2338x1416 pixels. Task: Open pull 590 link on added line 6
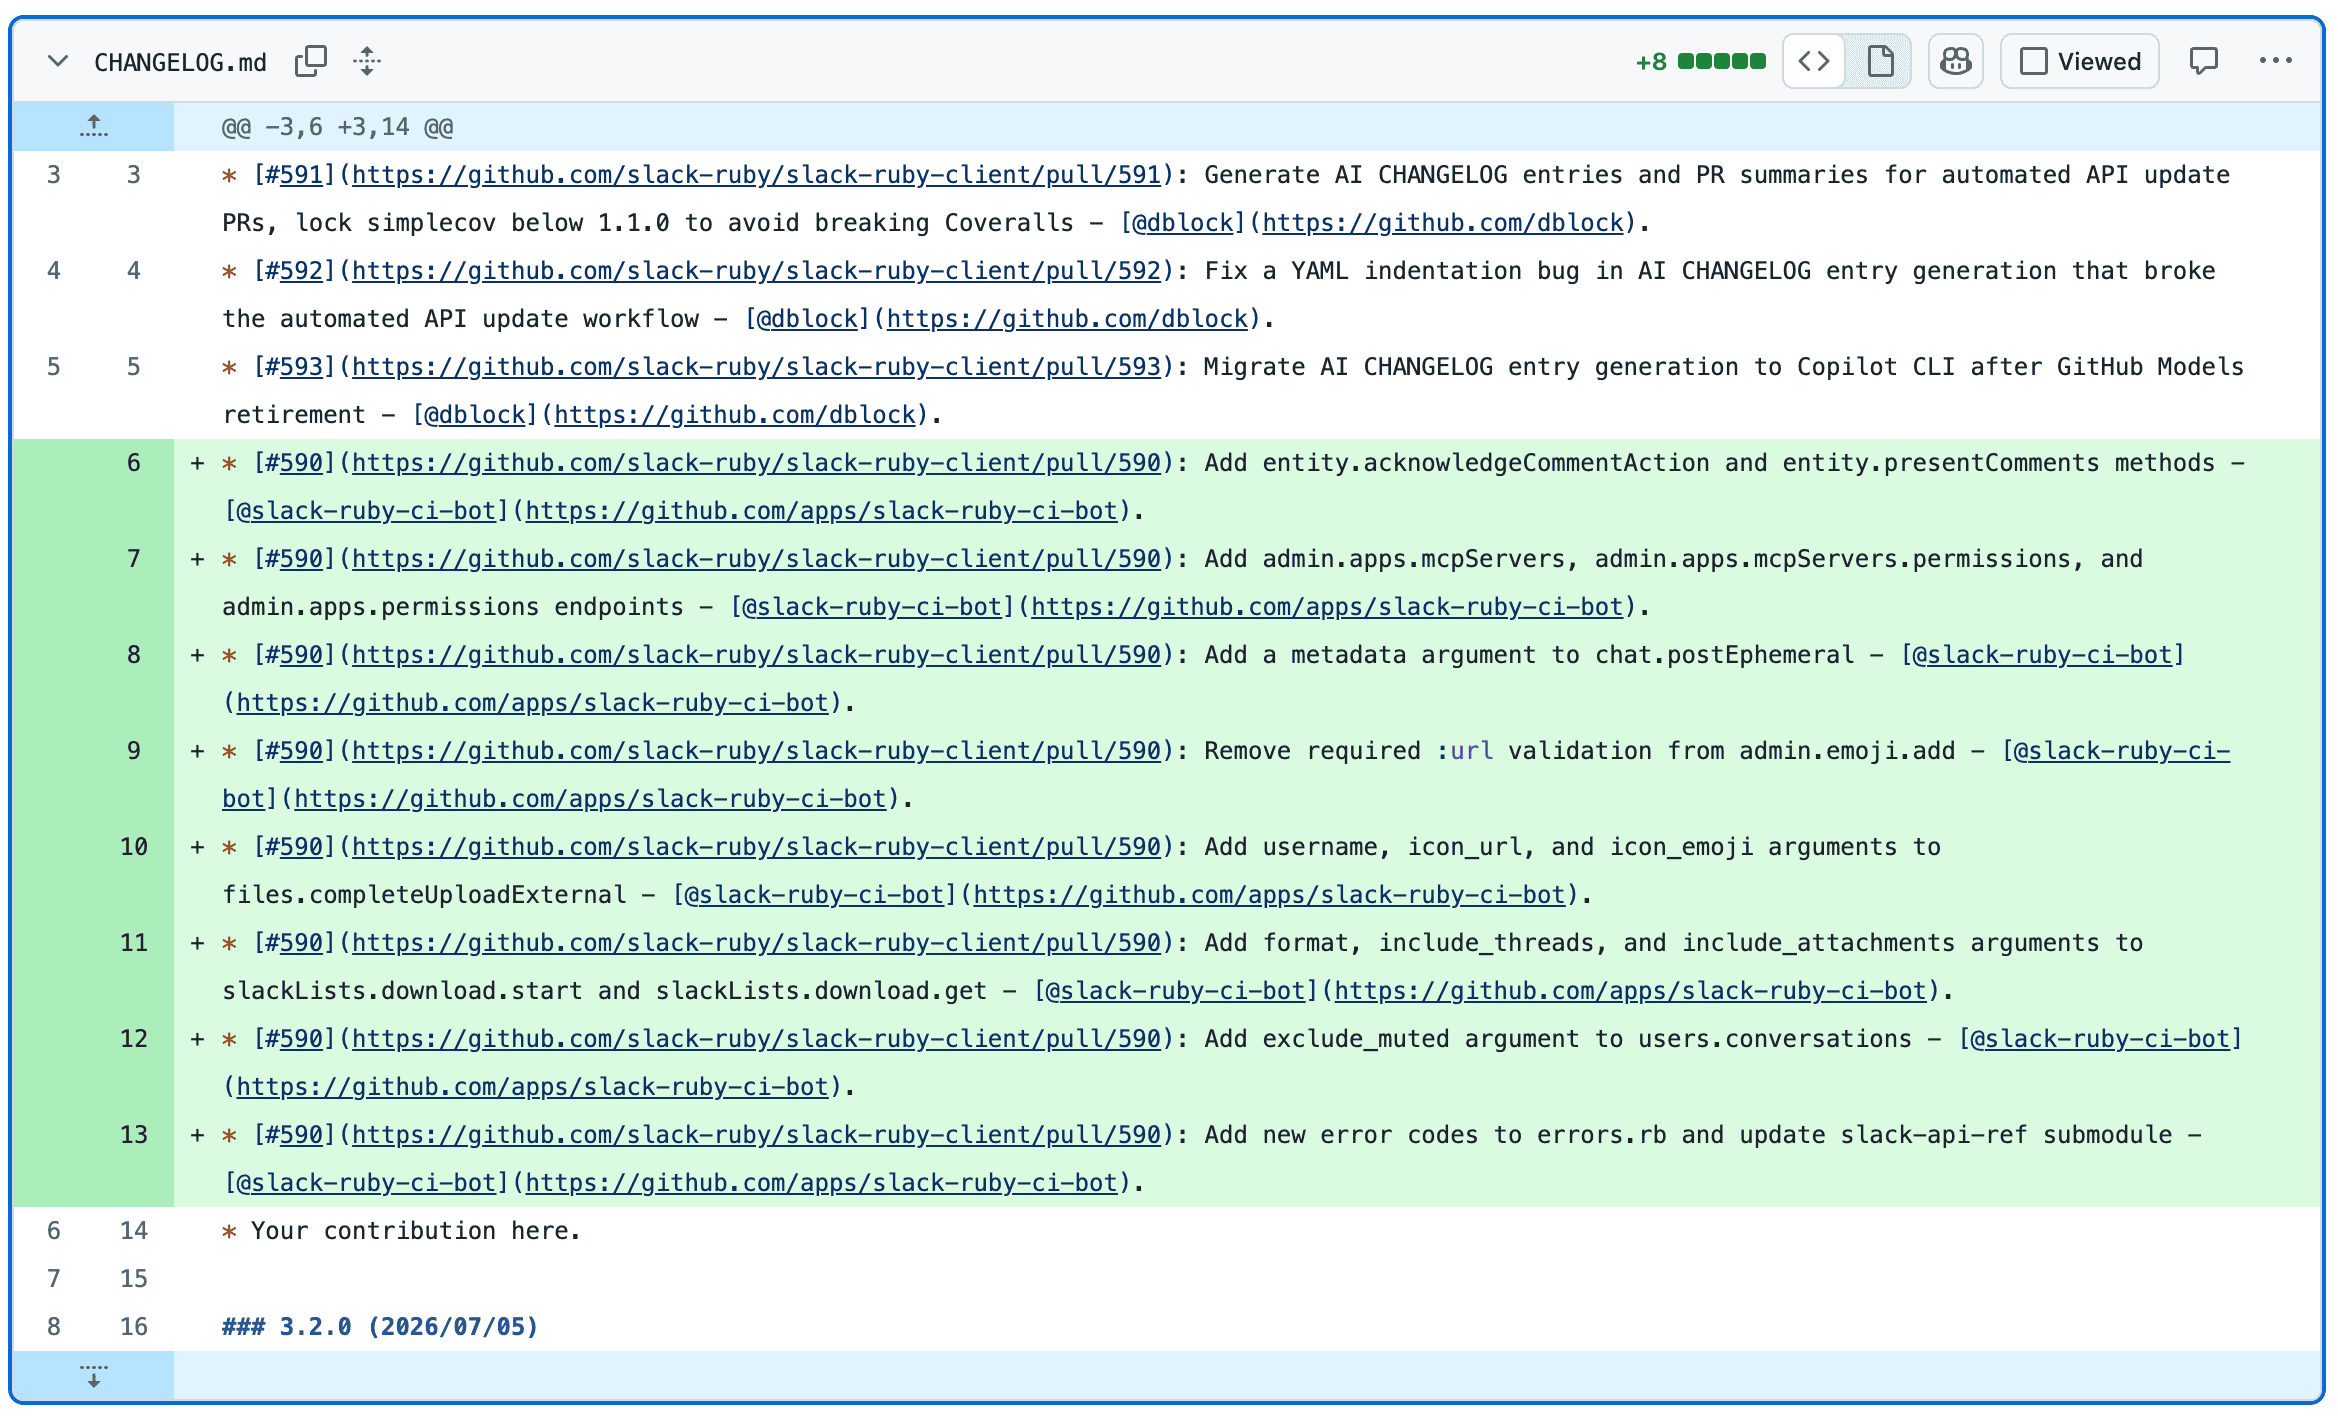pos(756,463)
